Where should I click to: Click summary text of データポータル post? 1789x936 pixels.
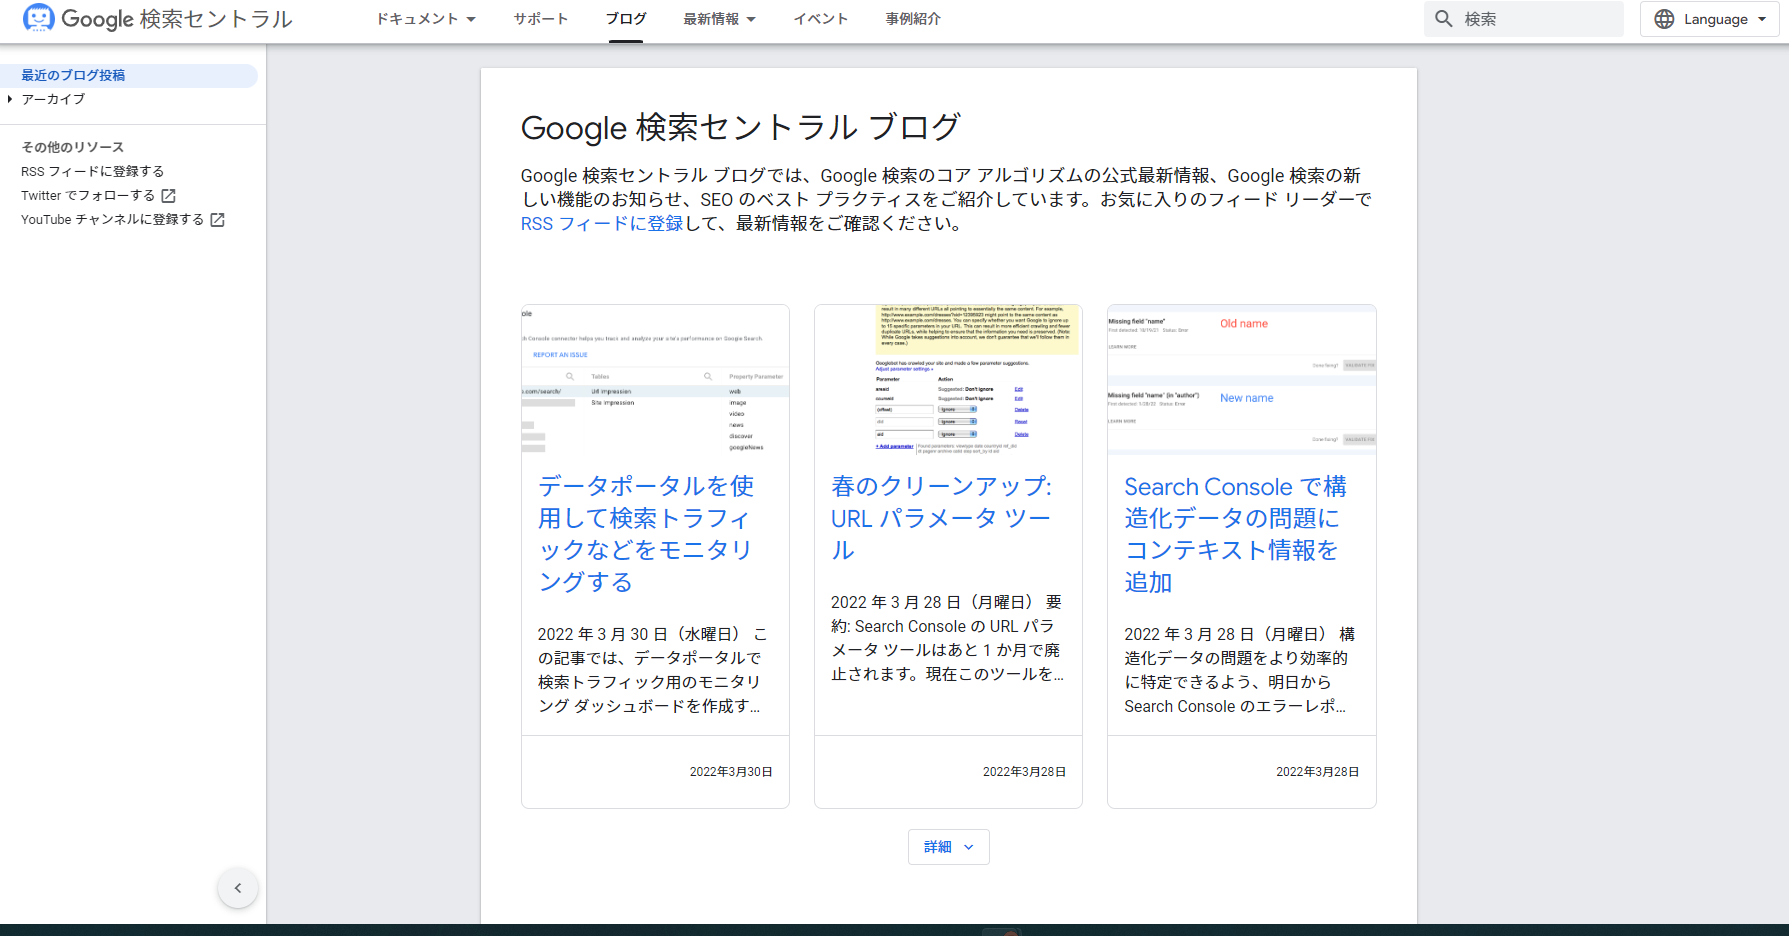[x=653, y=670]
